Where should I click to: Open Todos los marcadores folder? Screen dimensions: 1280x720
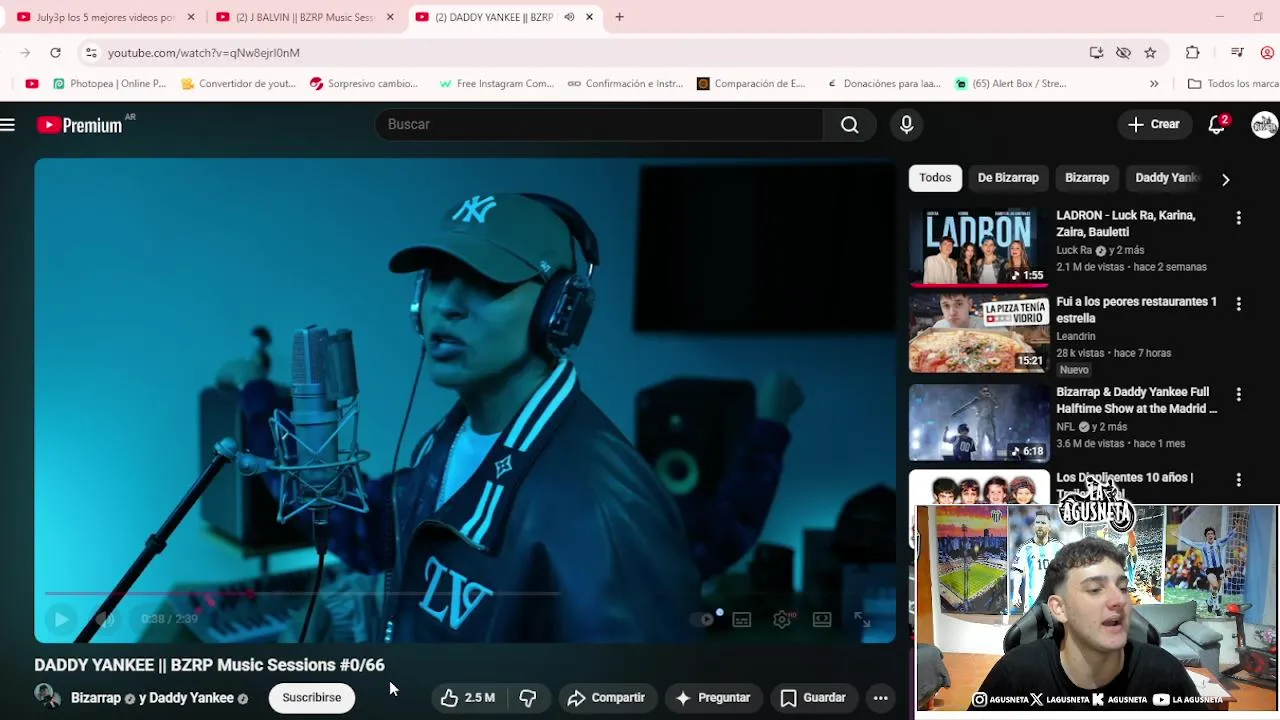[1232, 84]
